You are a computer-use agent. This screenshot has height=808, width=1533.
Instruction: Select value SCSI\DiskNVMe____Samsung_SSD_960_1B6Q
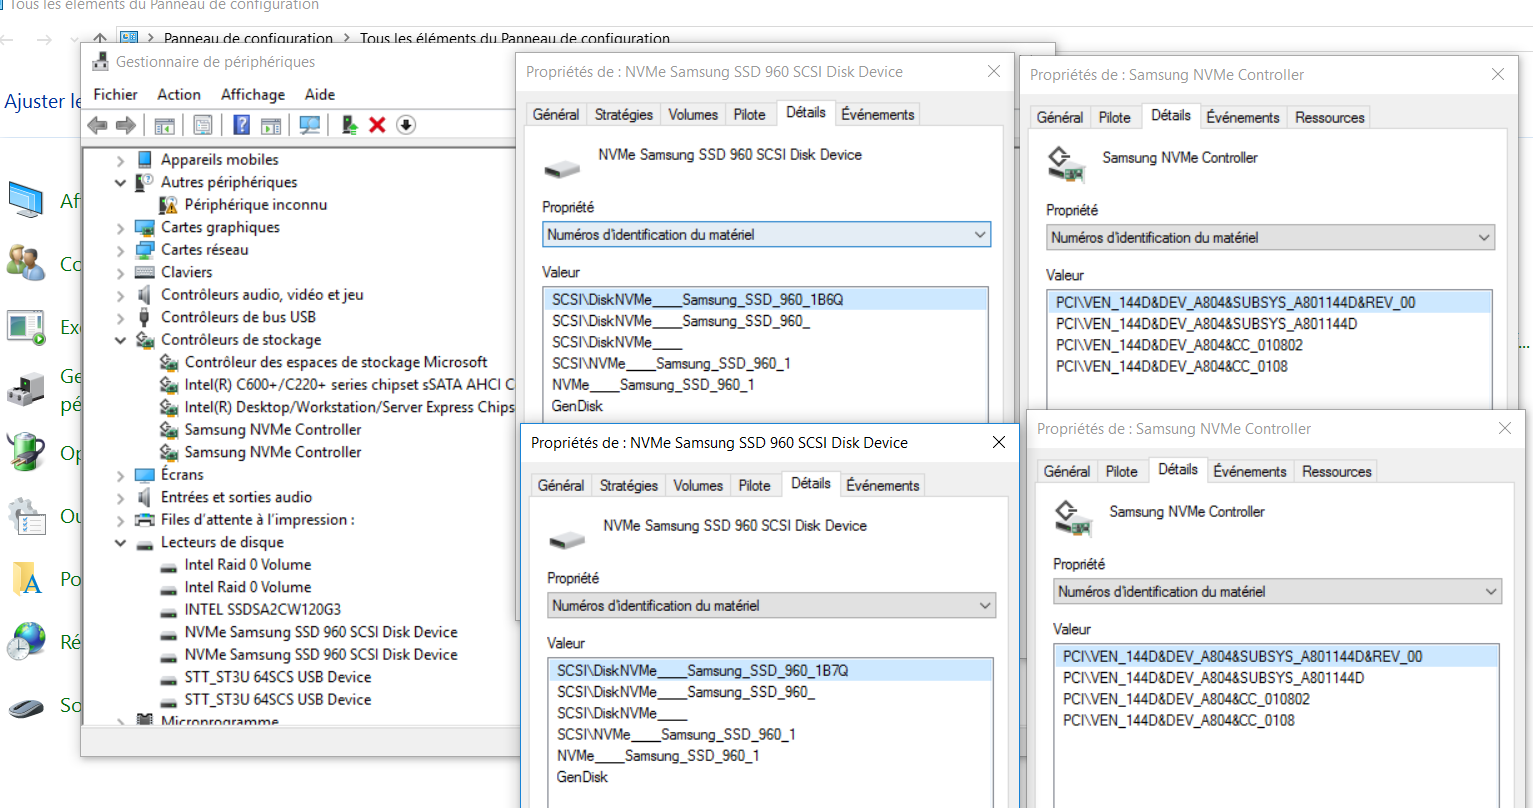coord(768,300)
